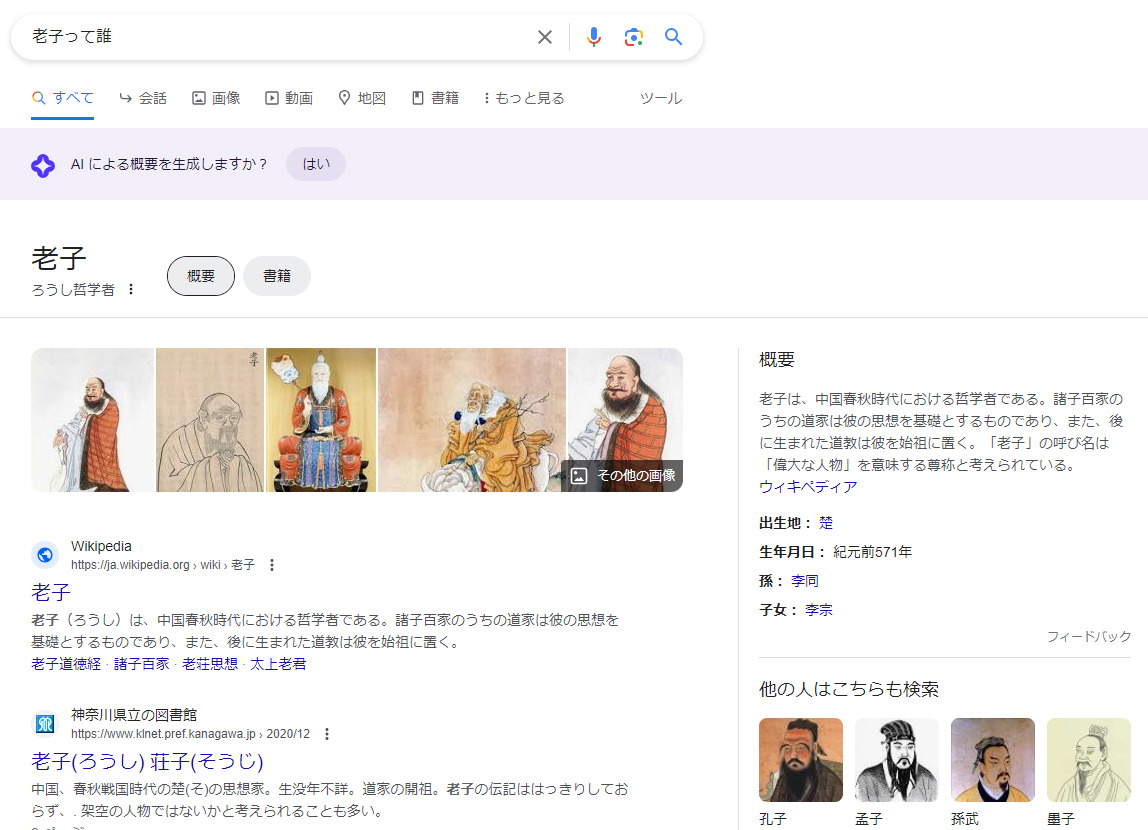The width and height of the screenshot is (1148, 830).
Task: Open the 孫武 portrait thumbnail
Action: [x=993, y=760]
